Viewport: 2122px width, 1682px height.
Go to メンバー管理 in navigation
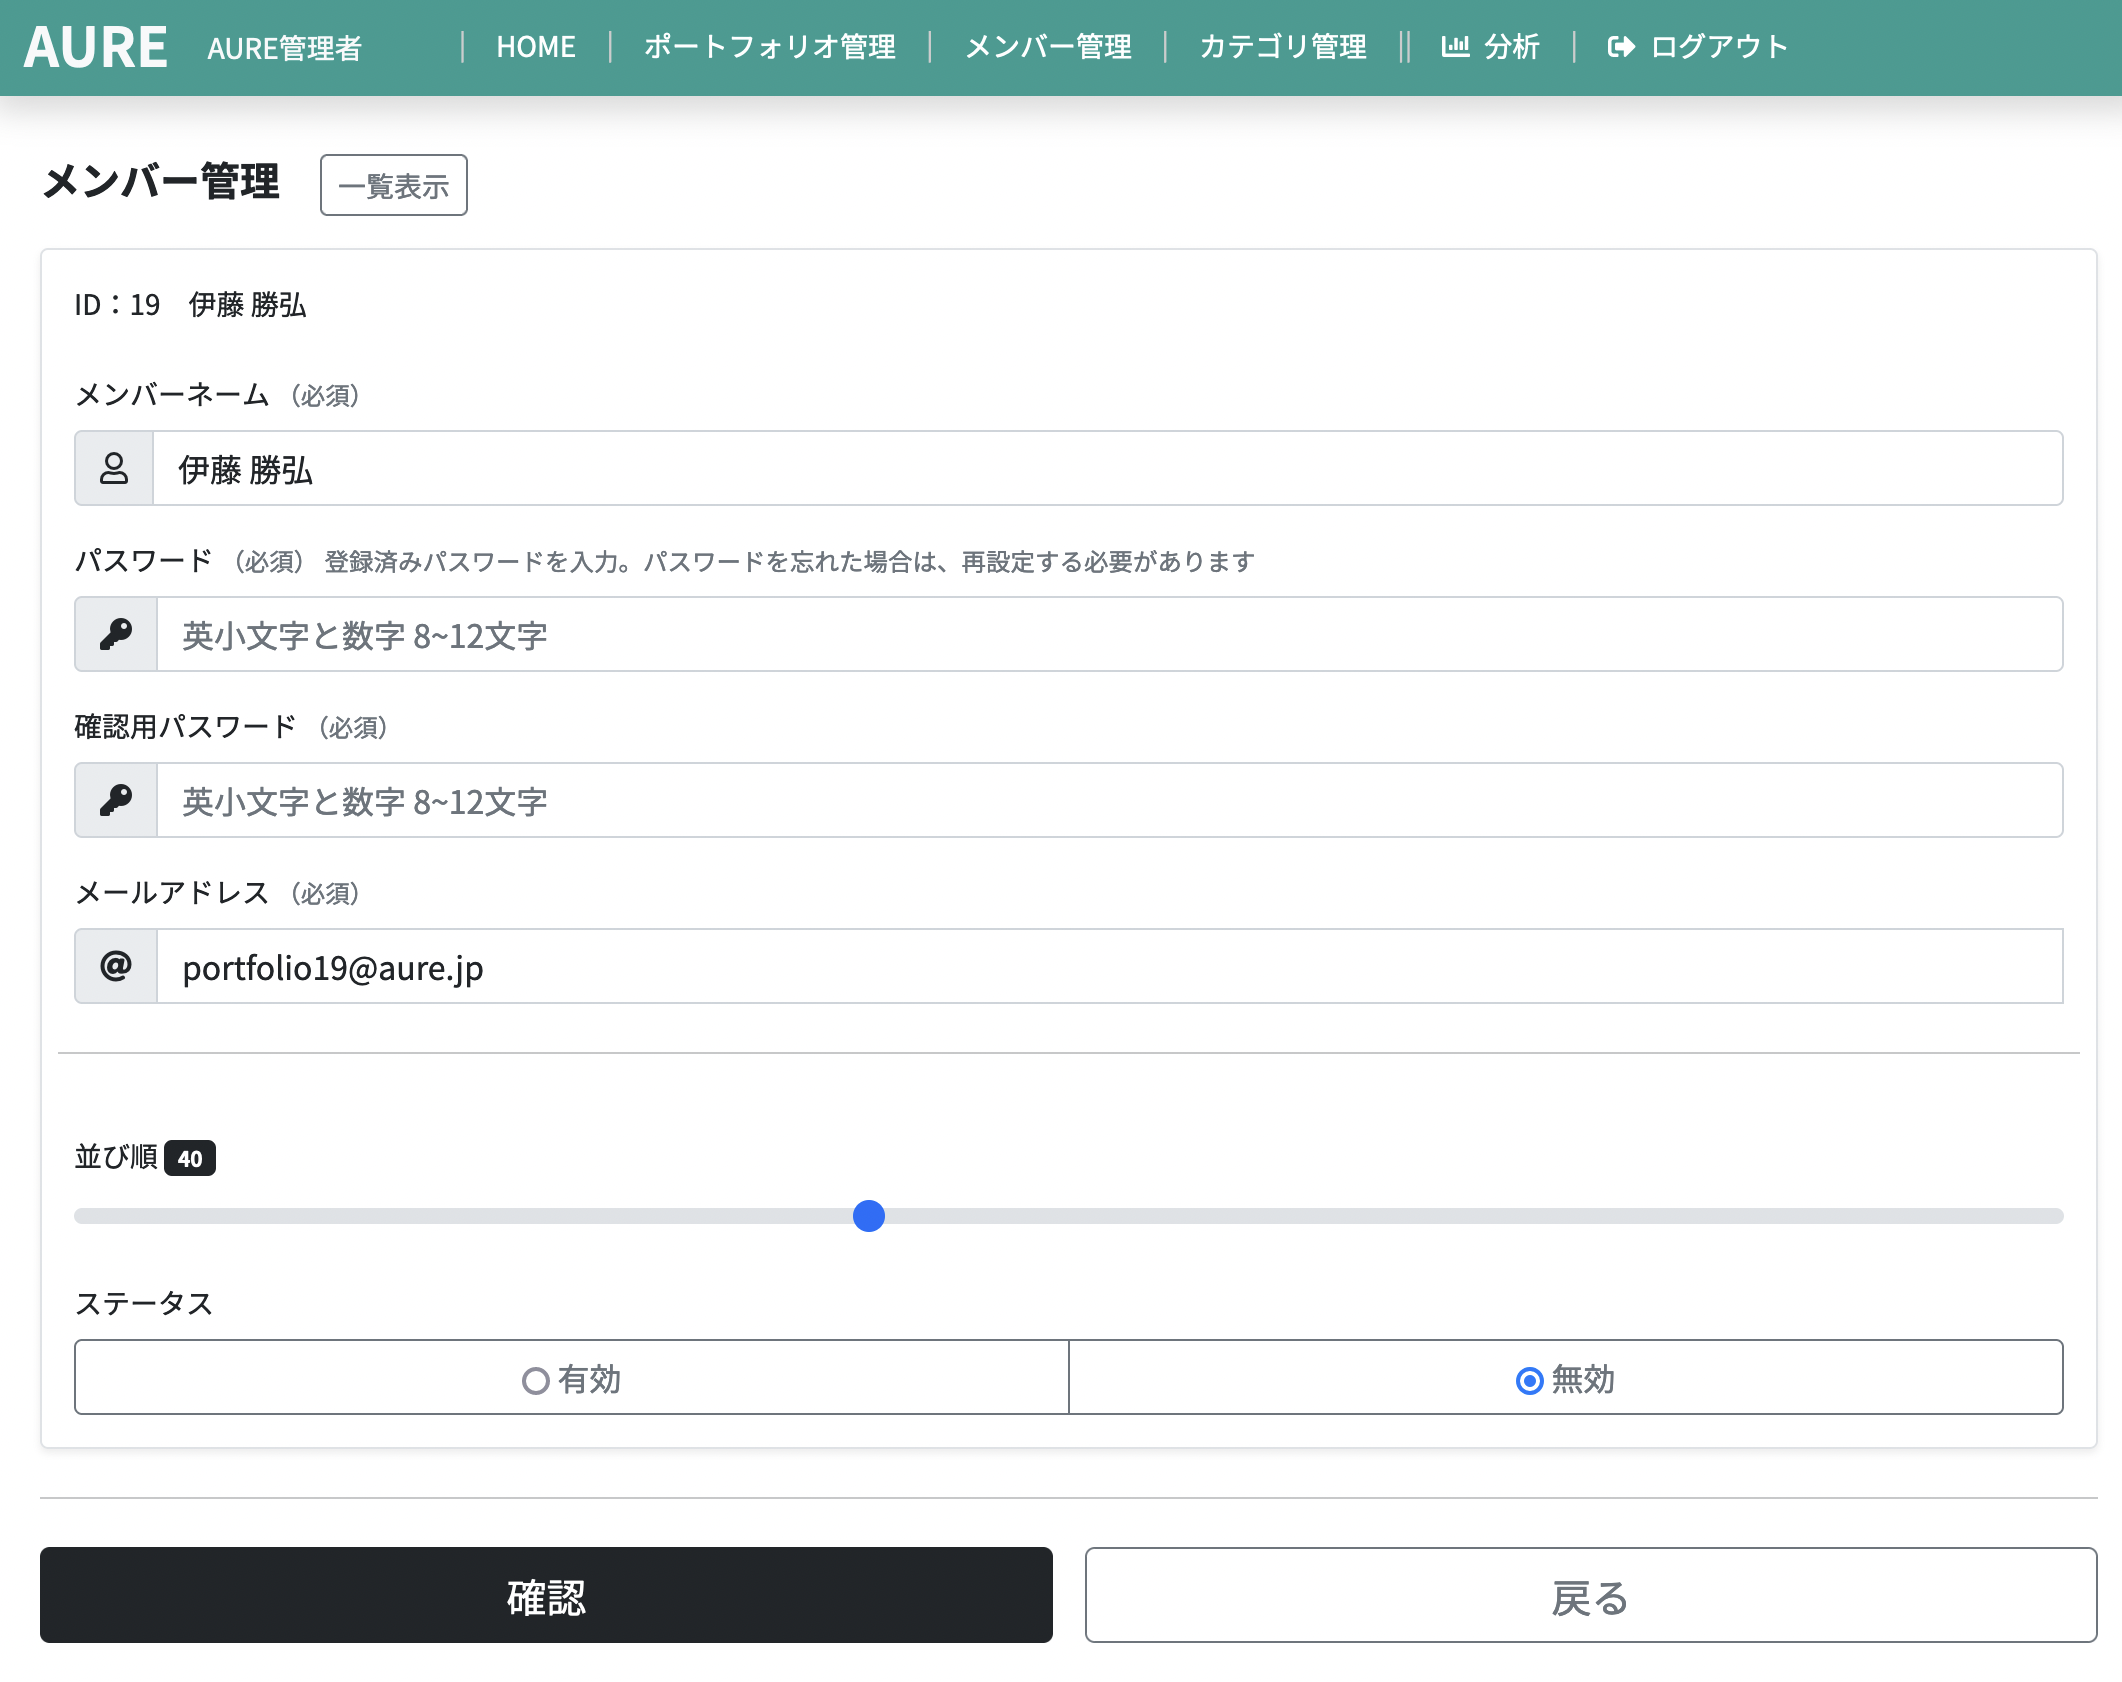(1047, 47)
